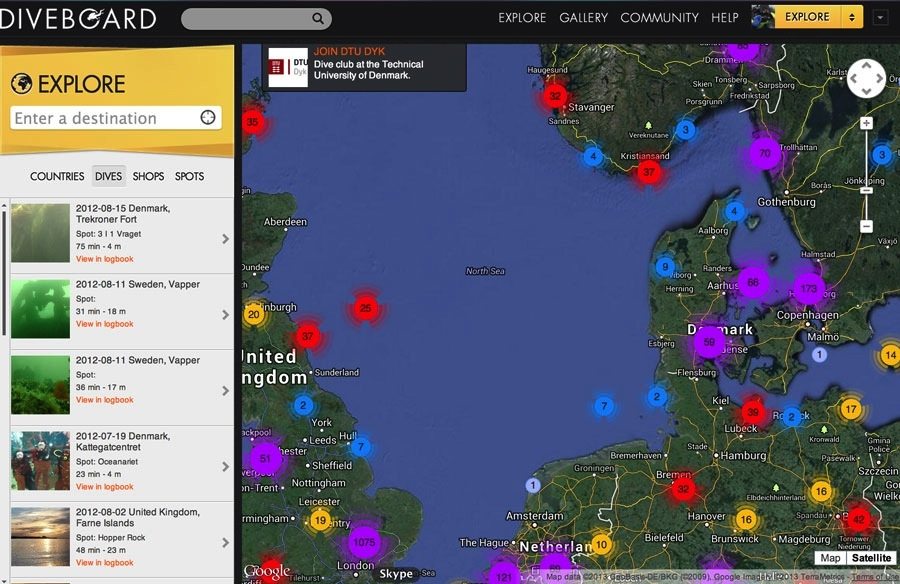Expand the Farne Islands dive entry arrow

(226, 543)
